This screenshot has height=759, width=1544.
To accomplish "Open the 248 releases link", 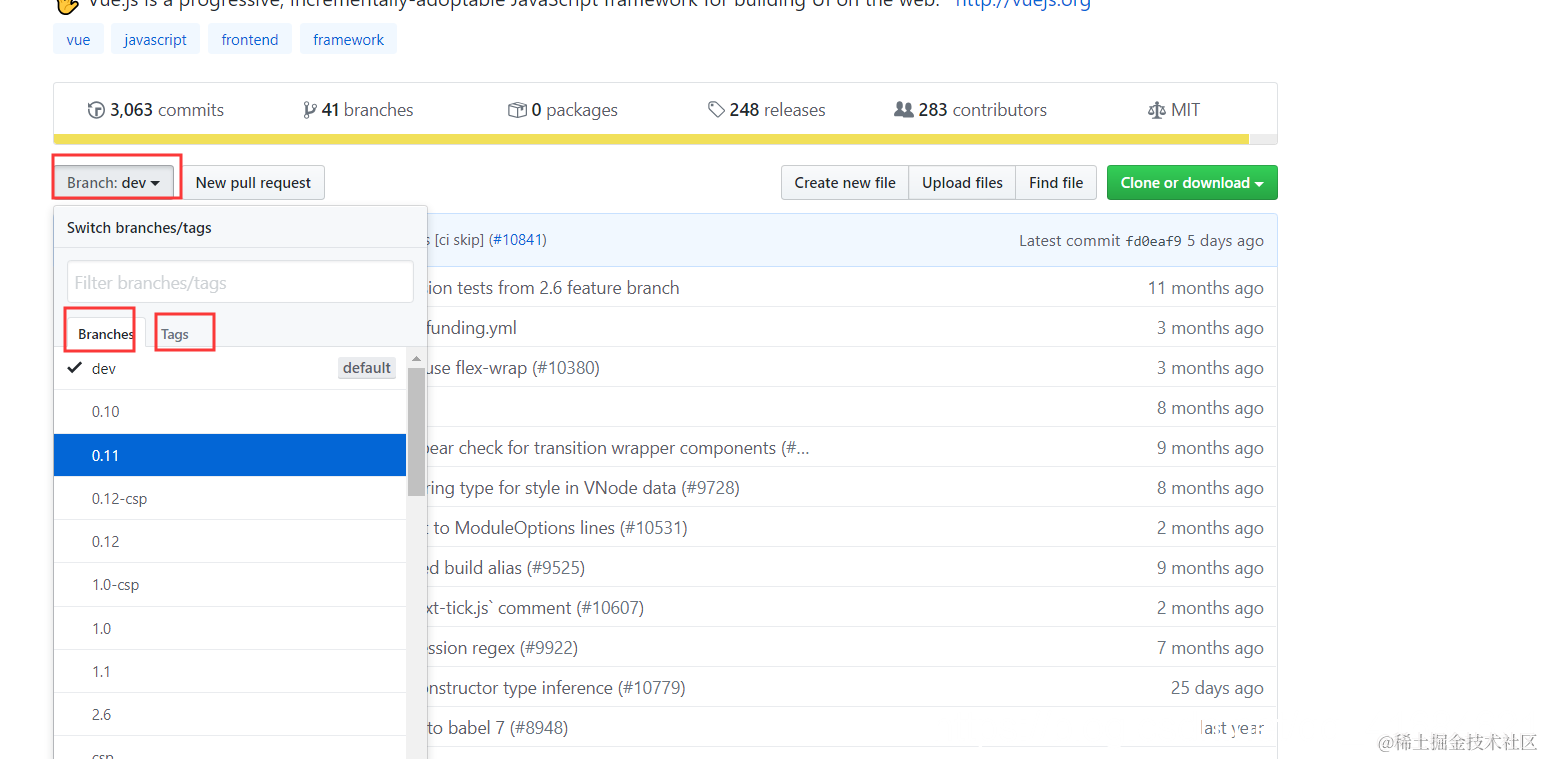I will coord(767,110).
